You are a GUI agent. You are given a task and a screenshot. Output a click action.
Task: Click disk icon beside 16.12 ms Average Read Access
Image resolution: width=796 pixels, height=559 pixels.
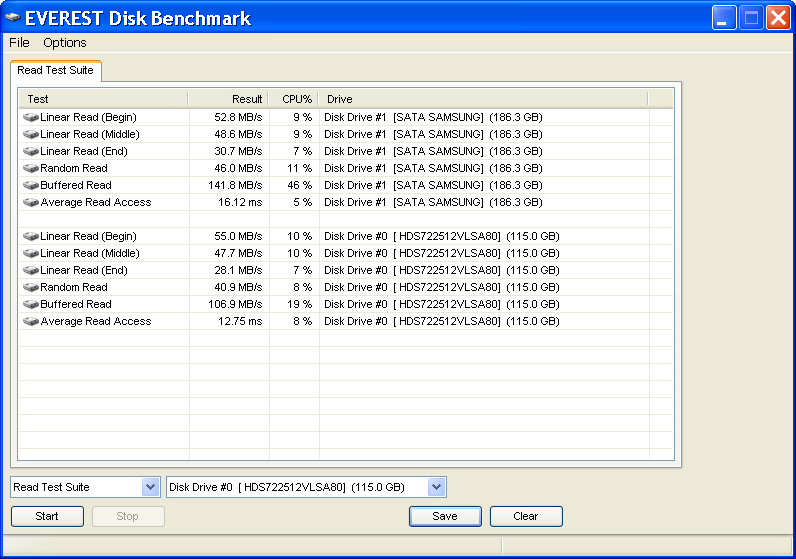[31, 203]
